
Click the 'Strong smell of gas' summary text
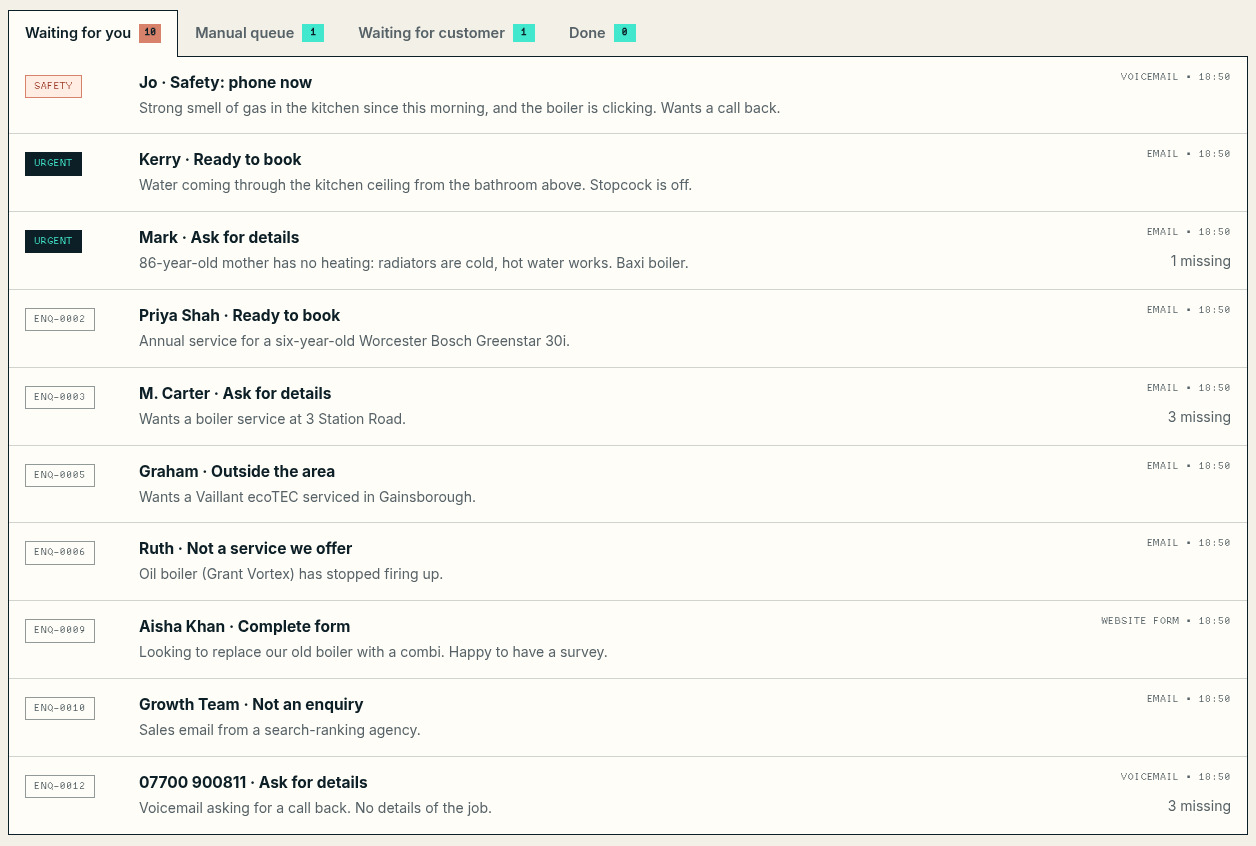tap(459, 108)
